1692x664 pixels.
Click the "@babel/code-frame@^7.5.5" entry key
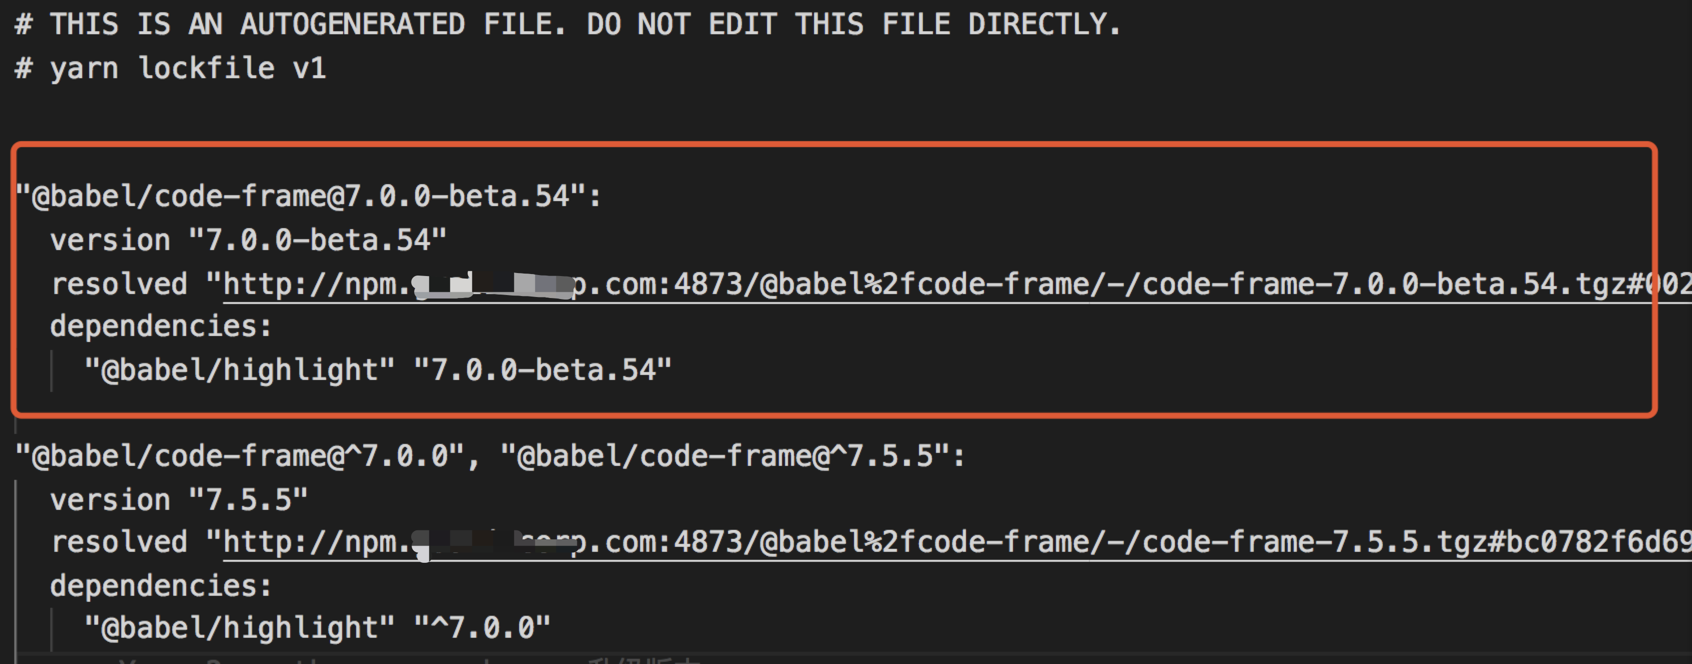(725, 456)
